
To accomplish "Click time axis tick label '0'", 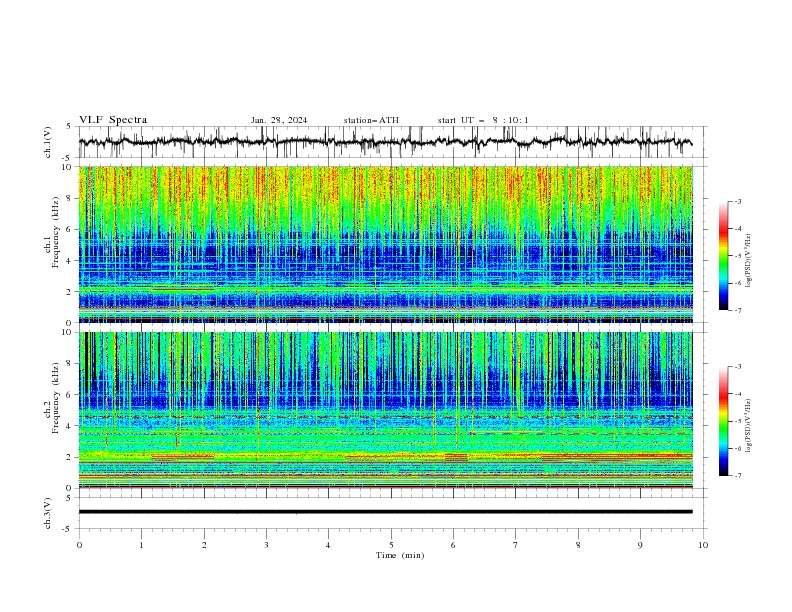I will pyautogui.click(x=79, y=545).
